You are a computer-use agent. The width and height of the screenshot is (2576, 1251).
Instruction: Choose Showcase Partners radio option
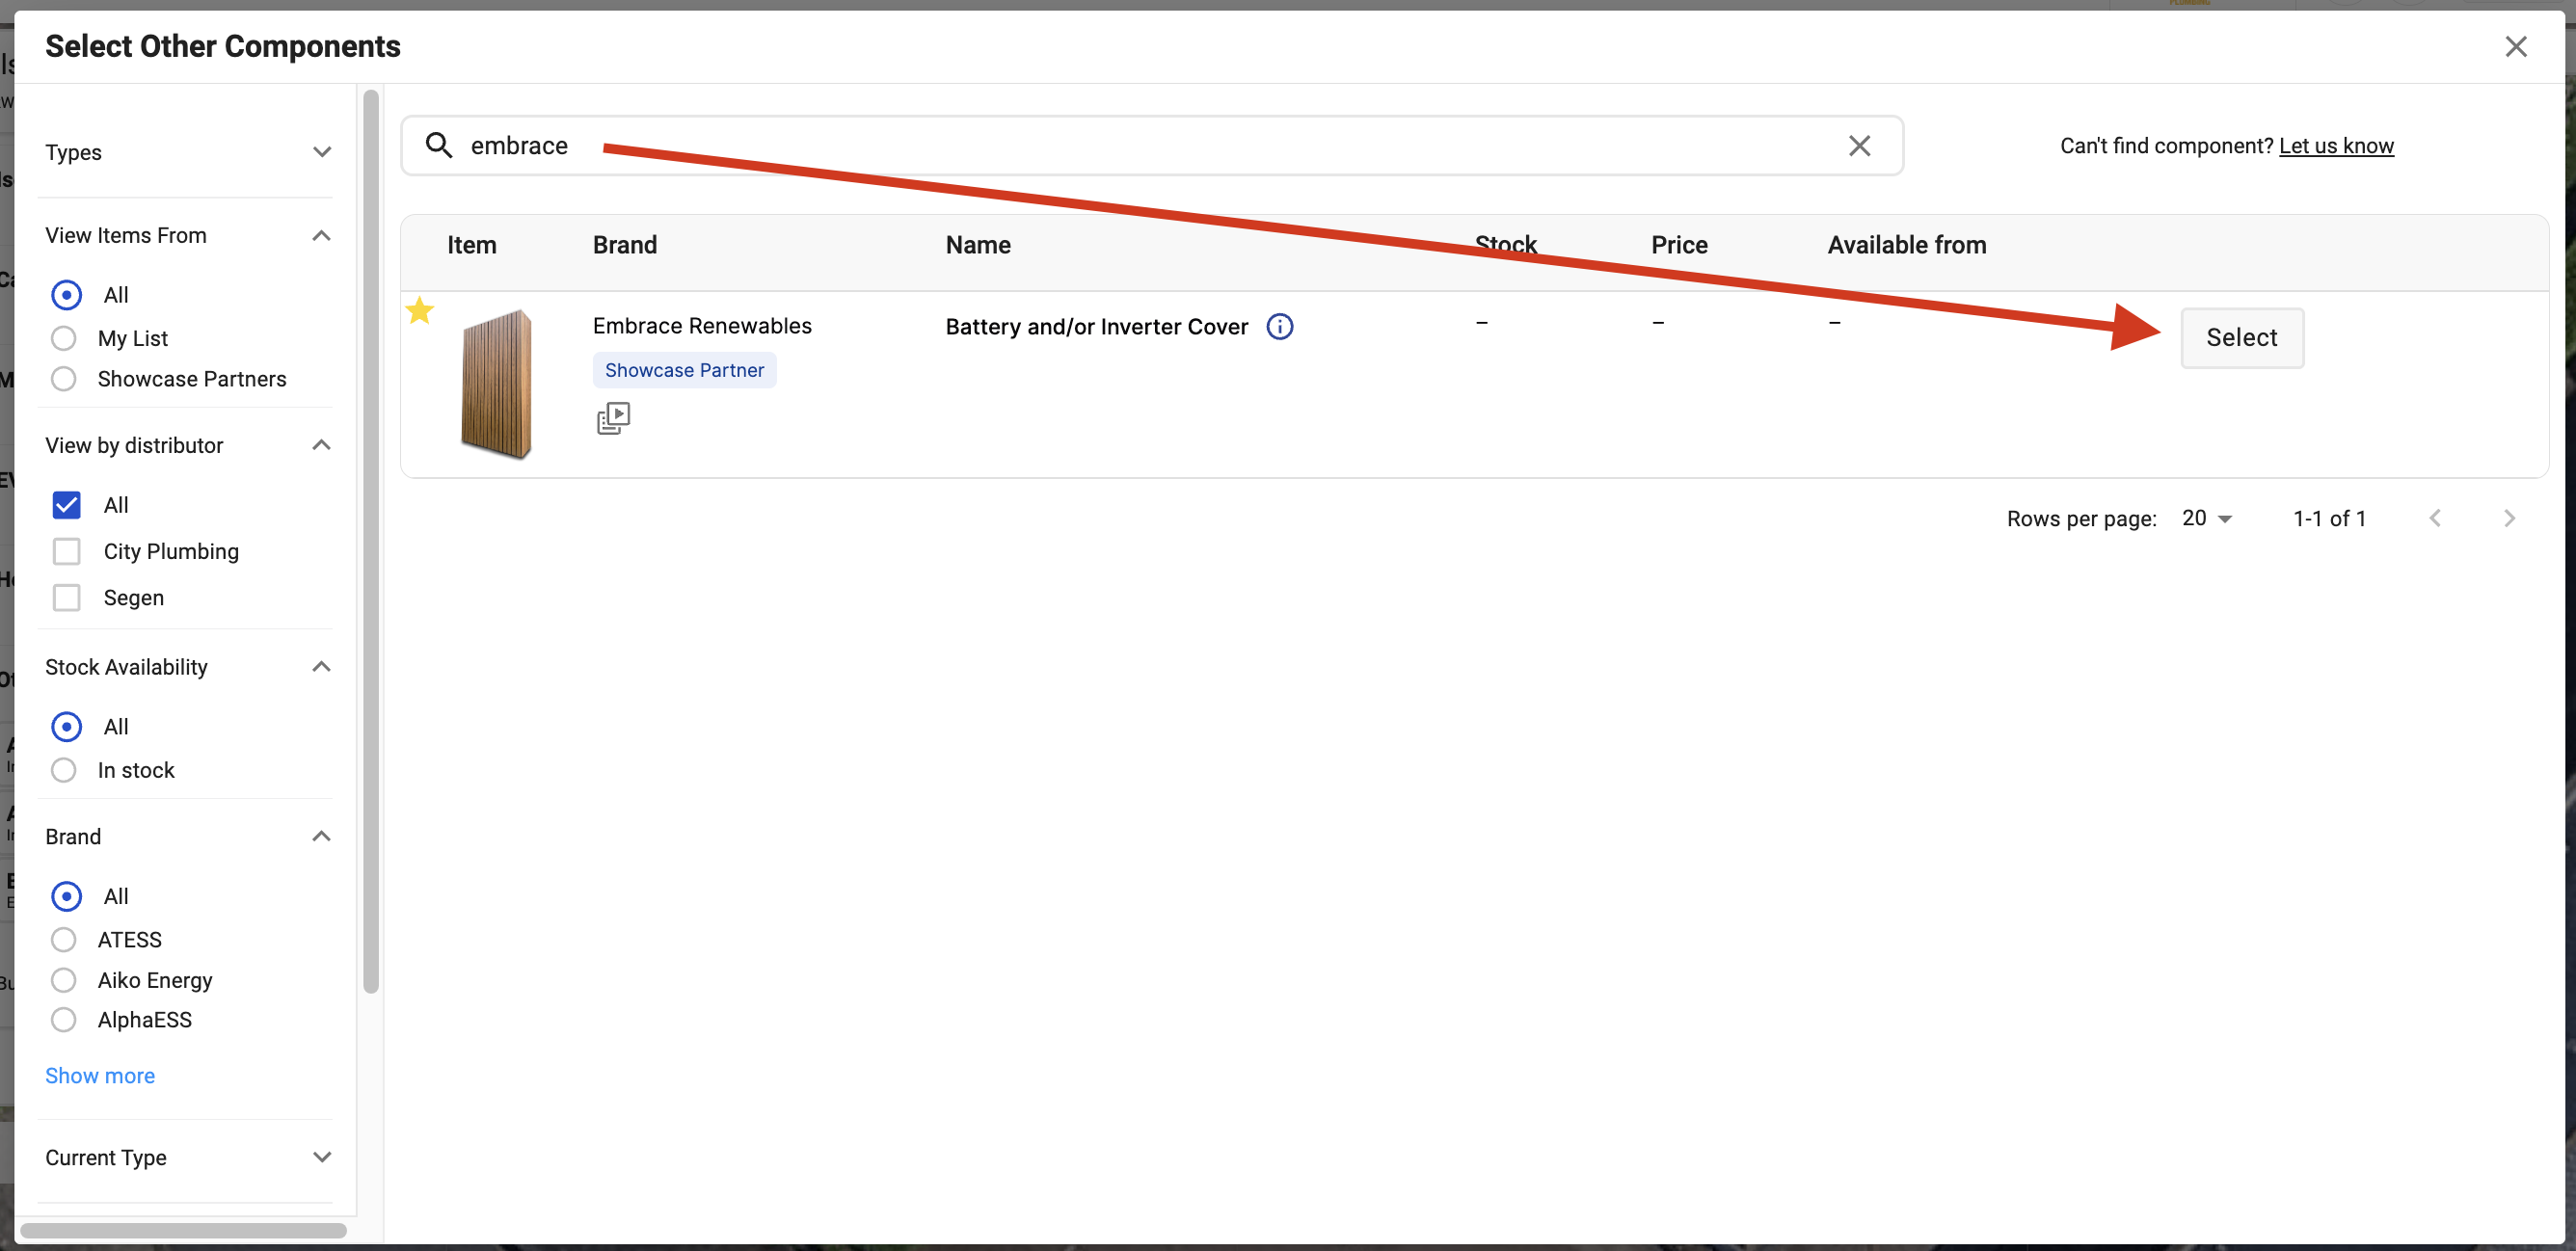pos(64,379)
